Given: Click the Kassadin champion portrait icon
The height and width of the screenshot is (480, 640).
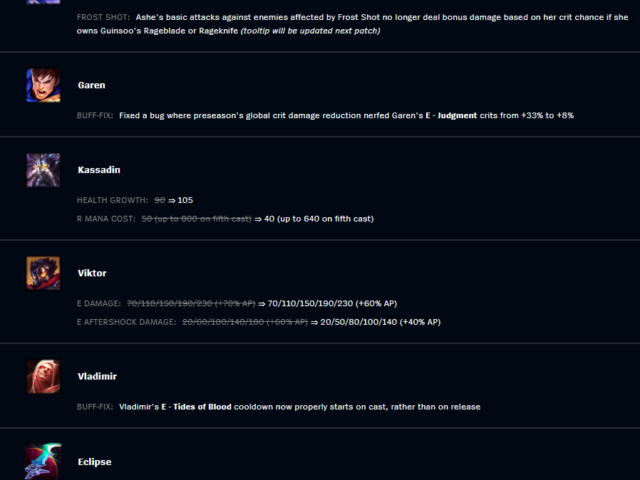Looking at the screenshot, I should [x=43, y=170].
